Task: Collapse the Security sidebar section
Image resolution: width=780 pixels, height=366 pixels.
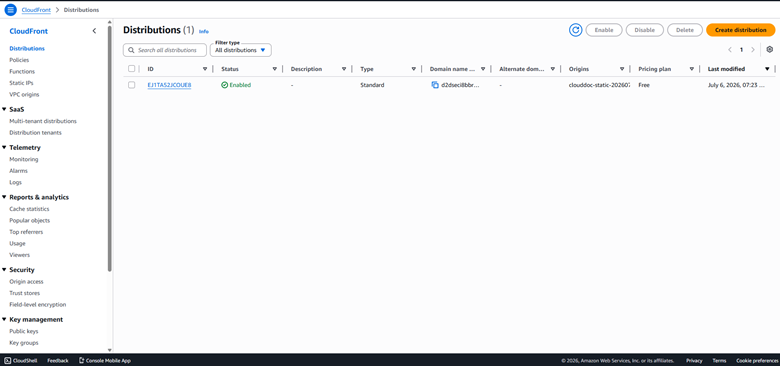Action: coord(4,270)
